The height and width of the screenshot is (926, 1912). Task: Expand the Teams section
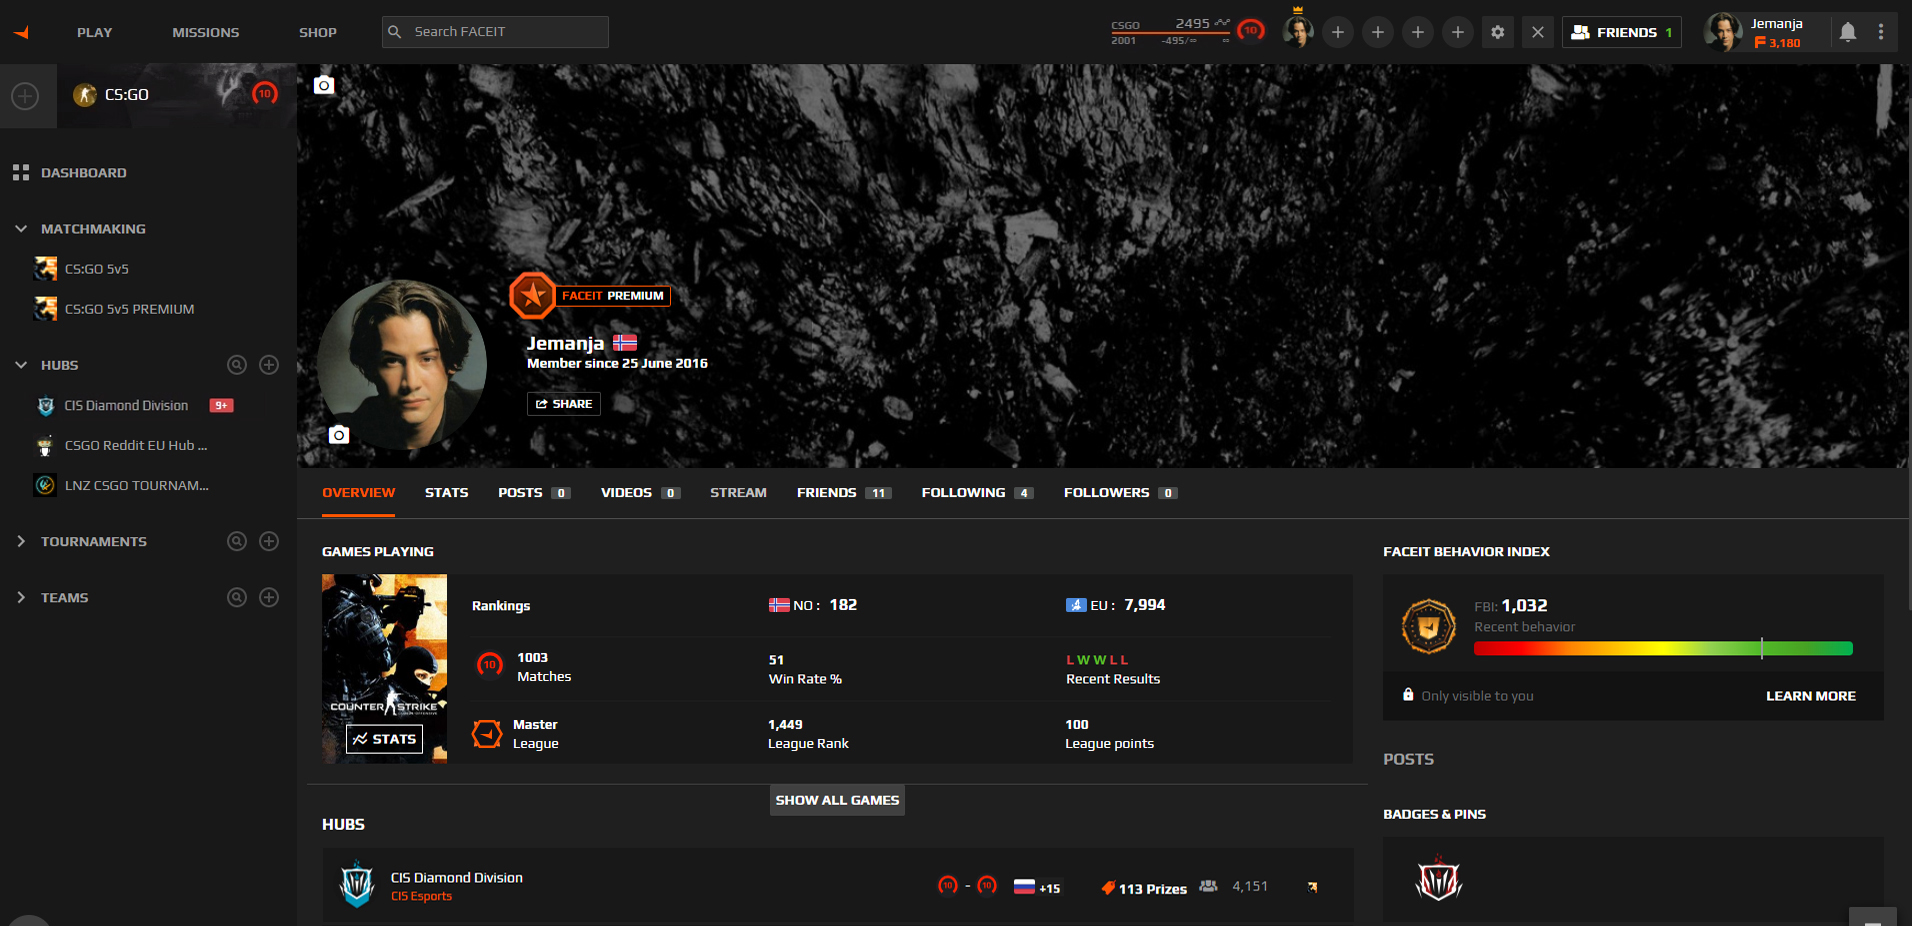(21, 597)
